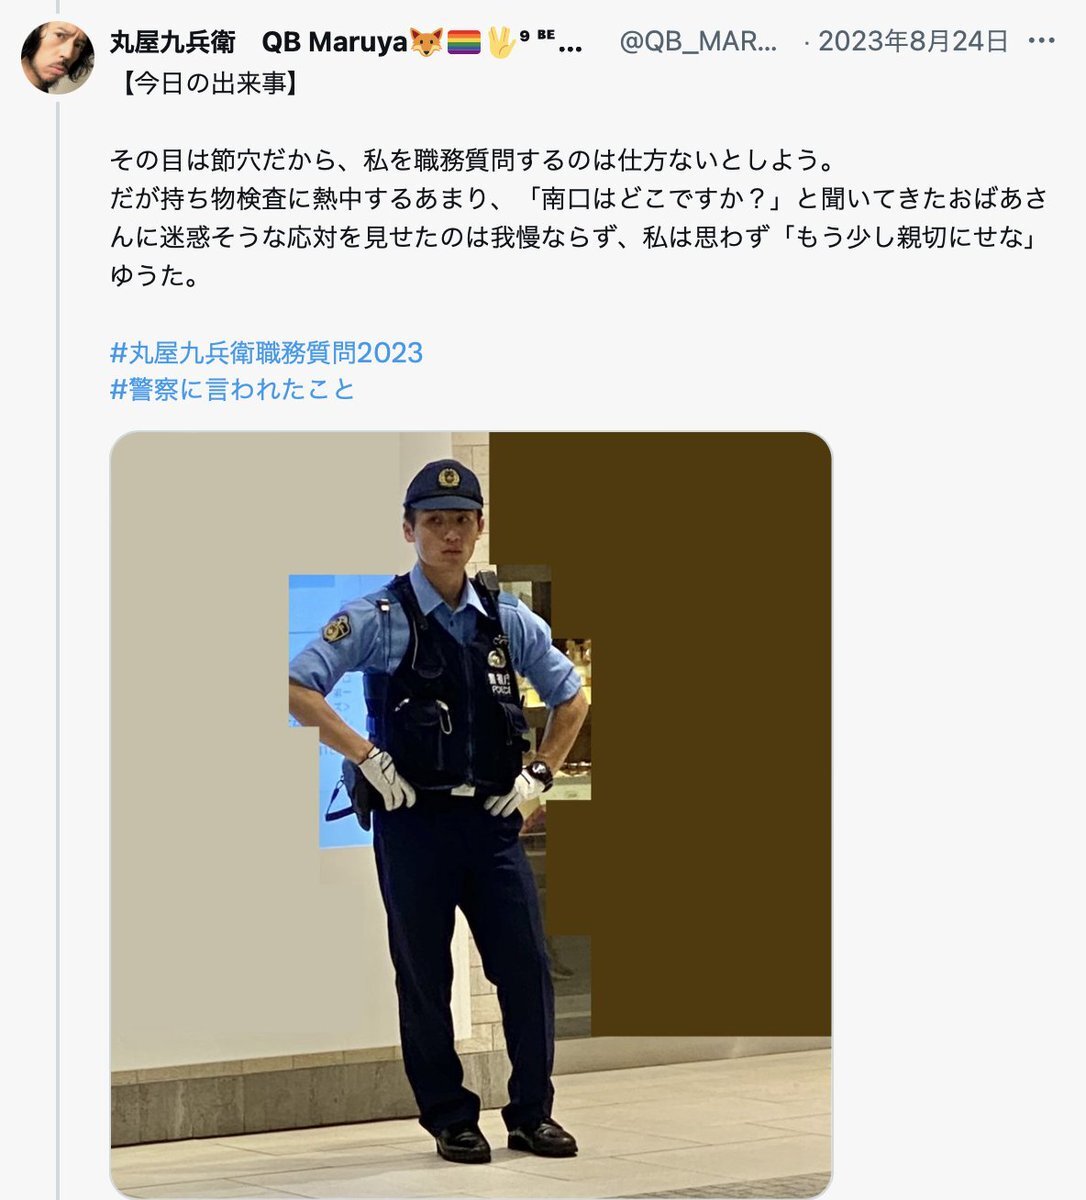Click the fox emoji in the display name

click(426, 42)
